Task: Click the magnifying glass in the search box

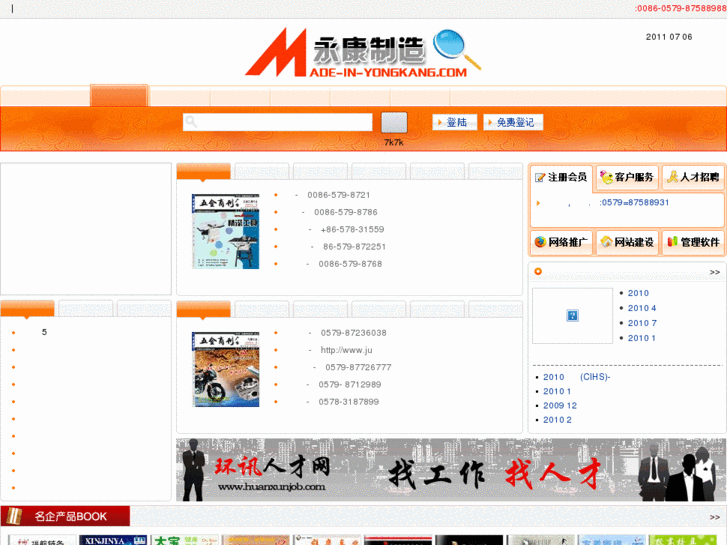Action: click(191, 122)
